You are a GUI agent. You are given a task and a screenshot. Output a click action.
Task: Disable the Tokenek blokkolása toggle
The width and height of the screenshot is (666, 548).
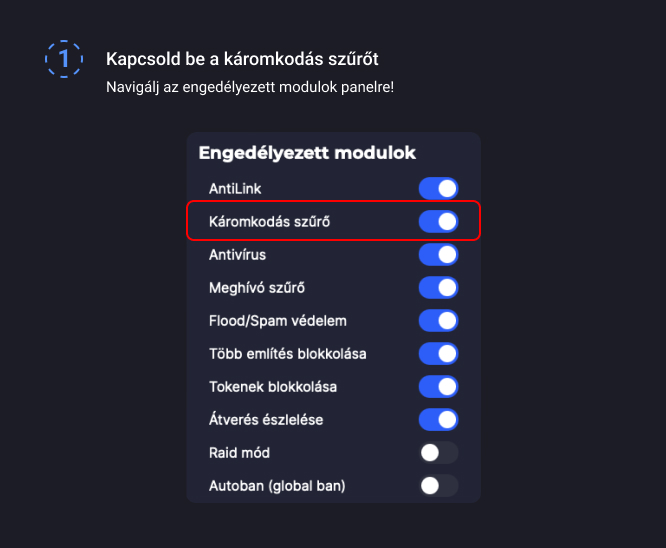(x=438, y=386)
